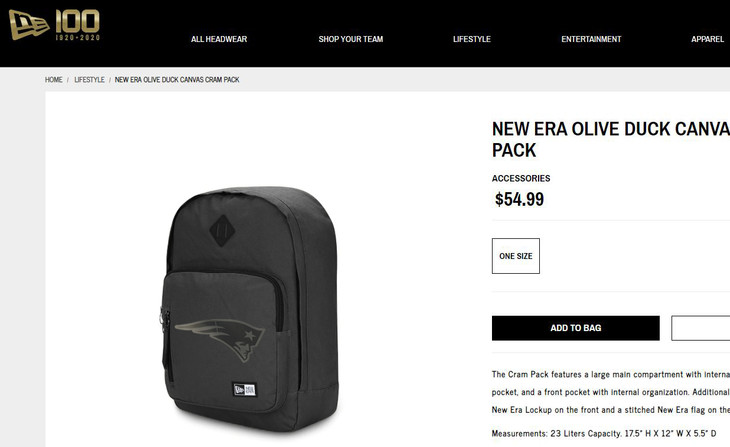Click the diamond patch on the backpack

click(x=222, y=231)
